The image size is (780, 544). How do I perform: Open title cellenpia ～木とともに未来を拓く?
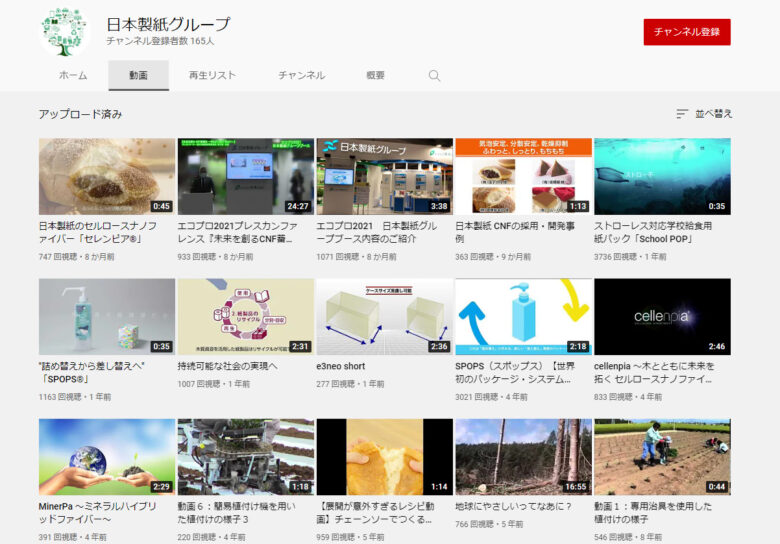click(x=654, y=372)
